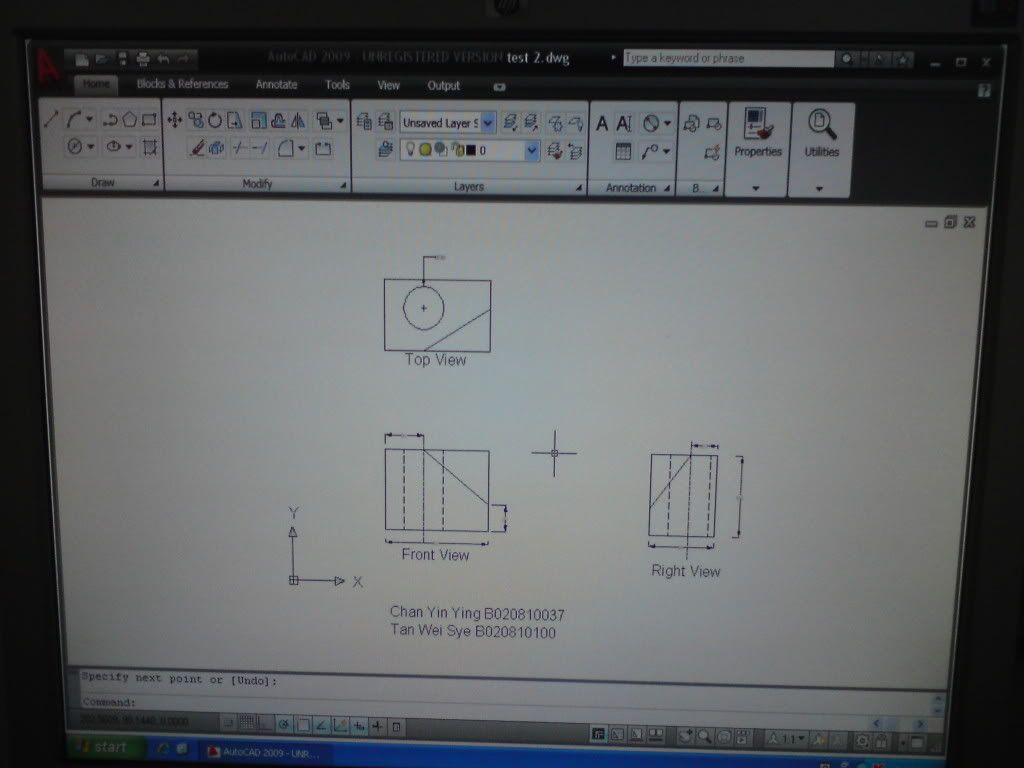The height and width of the screenshot is (768, 1024).
Task: Select the Move tool in Modify panel
Action: pyautogui.click(x=174, y=120)
